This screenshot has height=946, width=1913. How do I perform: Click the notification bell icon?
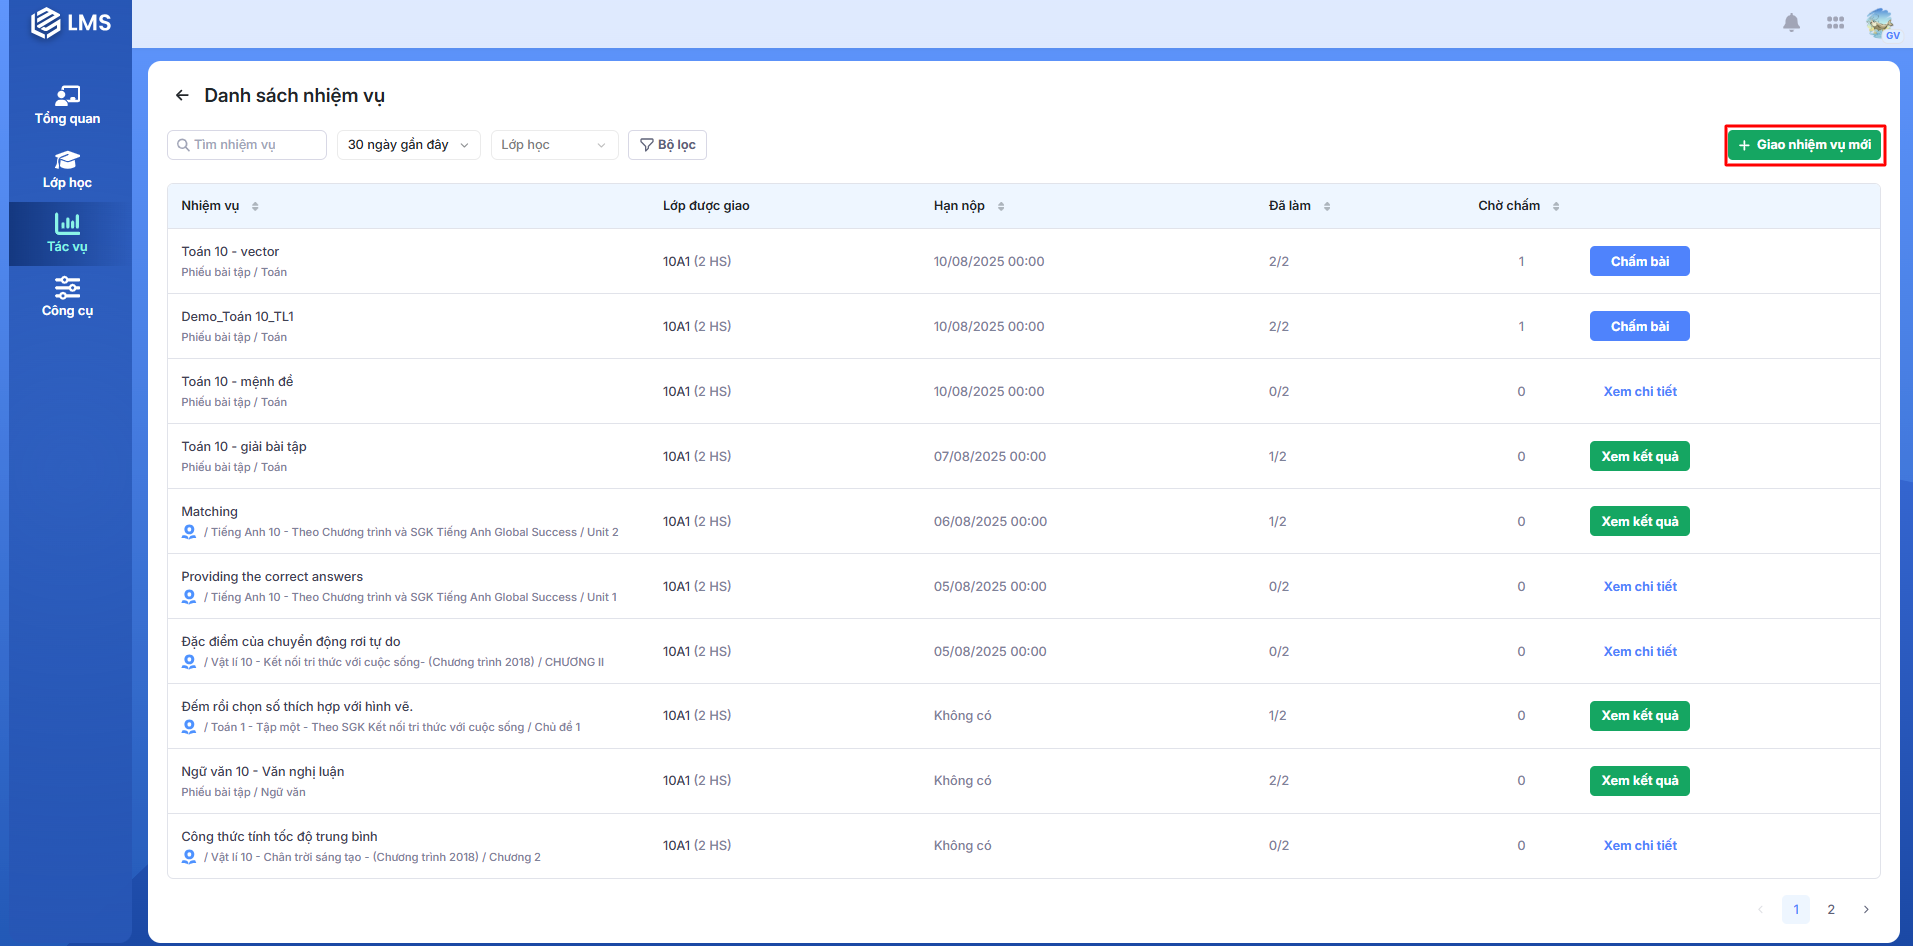pos(1791,23)
